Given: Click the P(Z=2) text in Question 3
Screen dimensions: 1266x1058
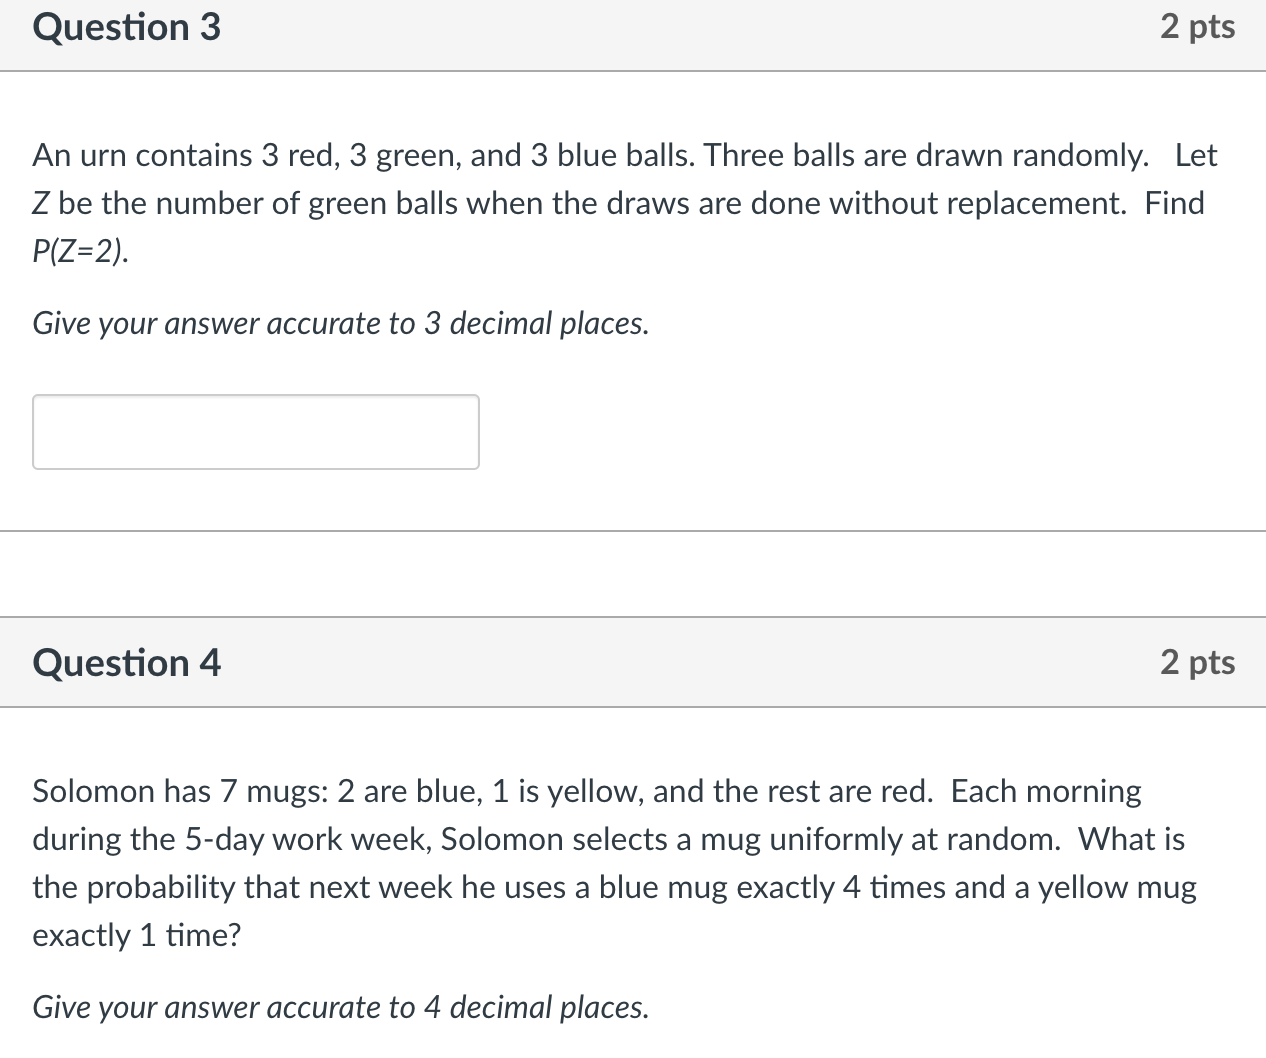Looking at the screenshot, I should (80, 251).
